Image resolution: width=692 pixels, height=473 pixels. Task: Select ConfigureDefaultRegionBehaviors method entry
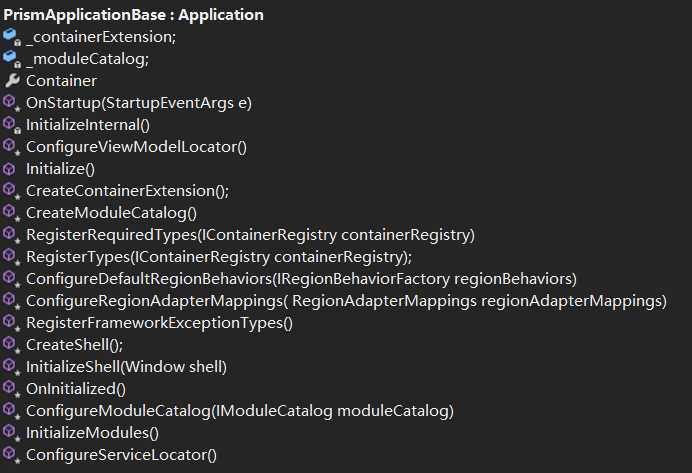[x=301, y=279]
